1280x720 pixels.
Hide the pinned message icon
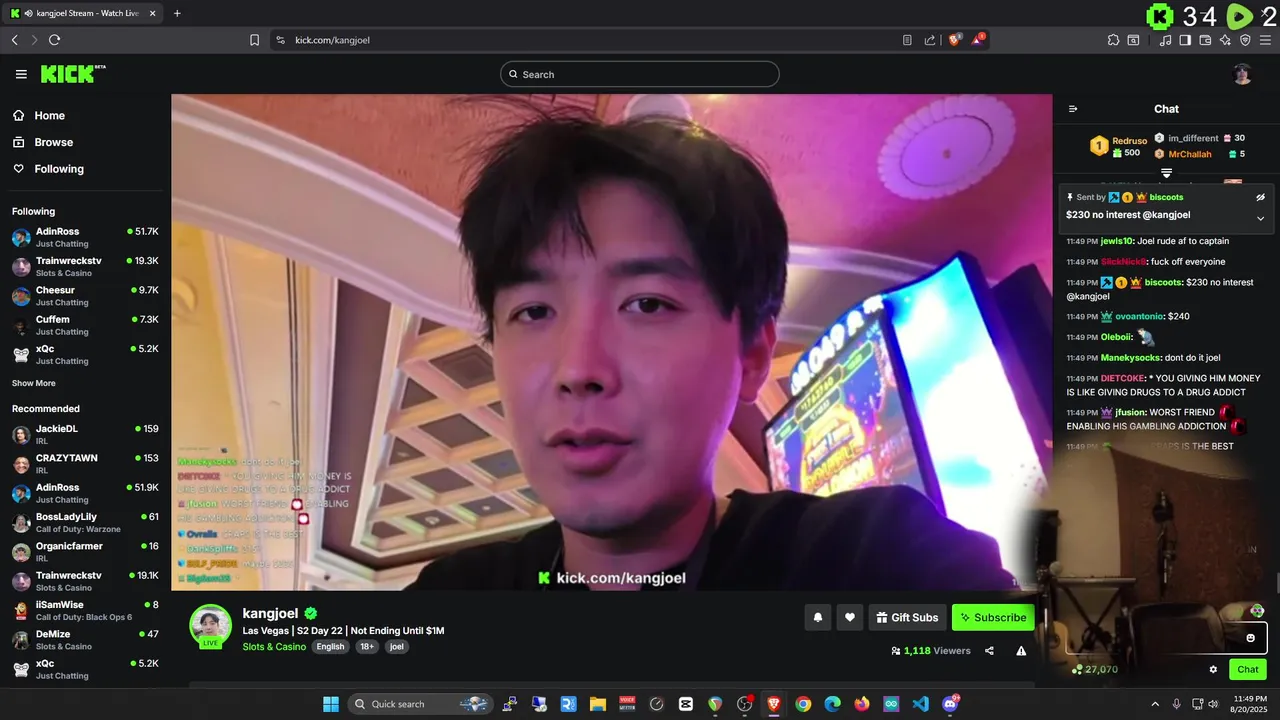1260,198
